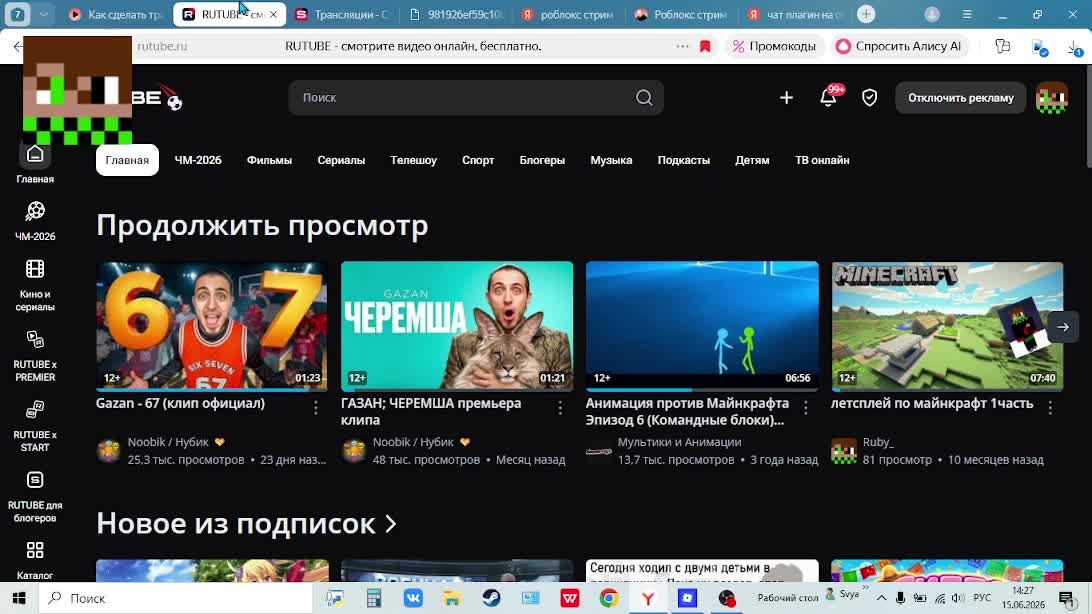Select the Телешоу category tab
The width and height of the screenshot is (1092, 614).
click(x=414, y=160)
